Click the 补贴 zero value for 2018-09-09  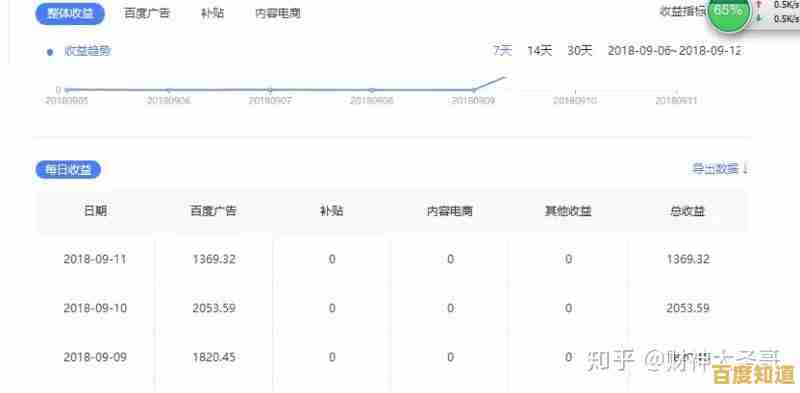332,357
